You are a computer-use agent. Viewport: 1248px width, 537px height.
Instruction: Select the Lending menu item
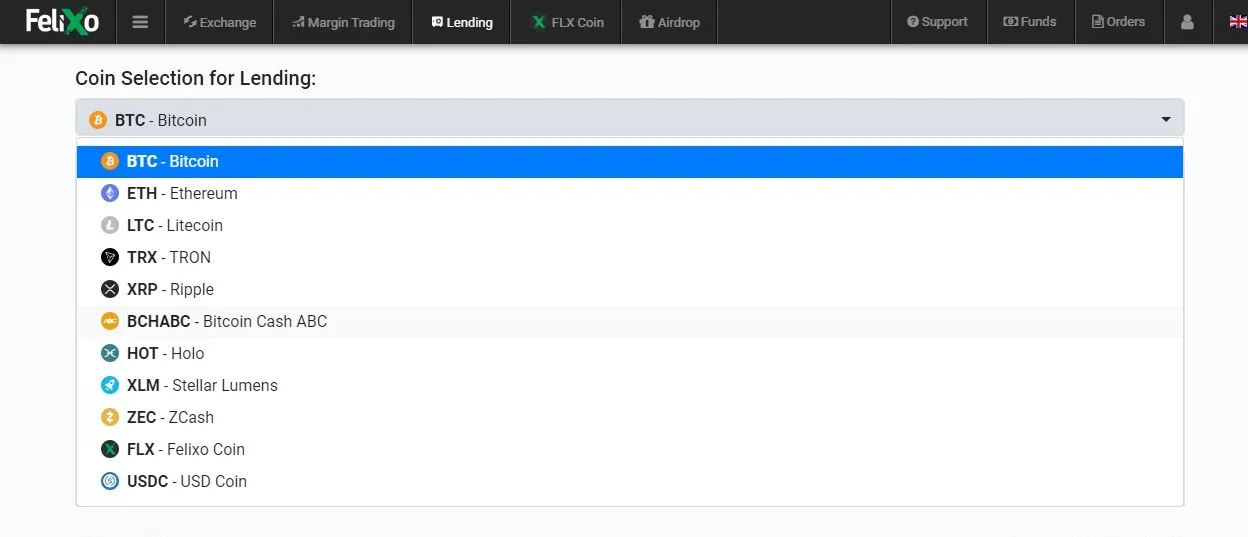pos(462,22)
